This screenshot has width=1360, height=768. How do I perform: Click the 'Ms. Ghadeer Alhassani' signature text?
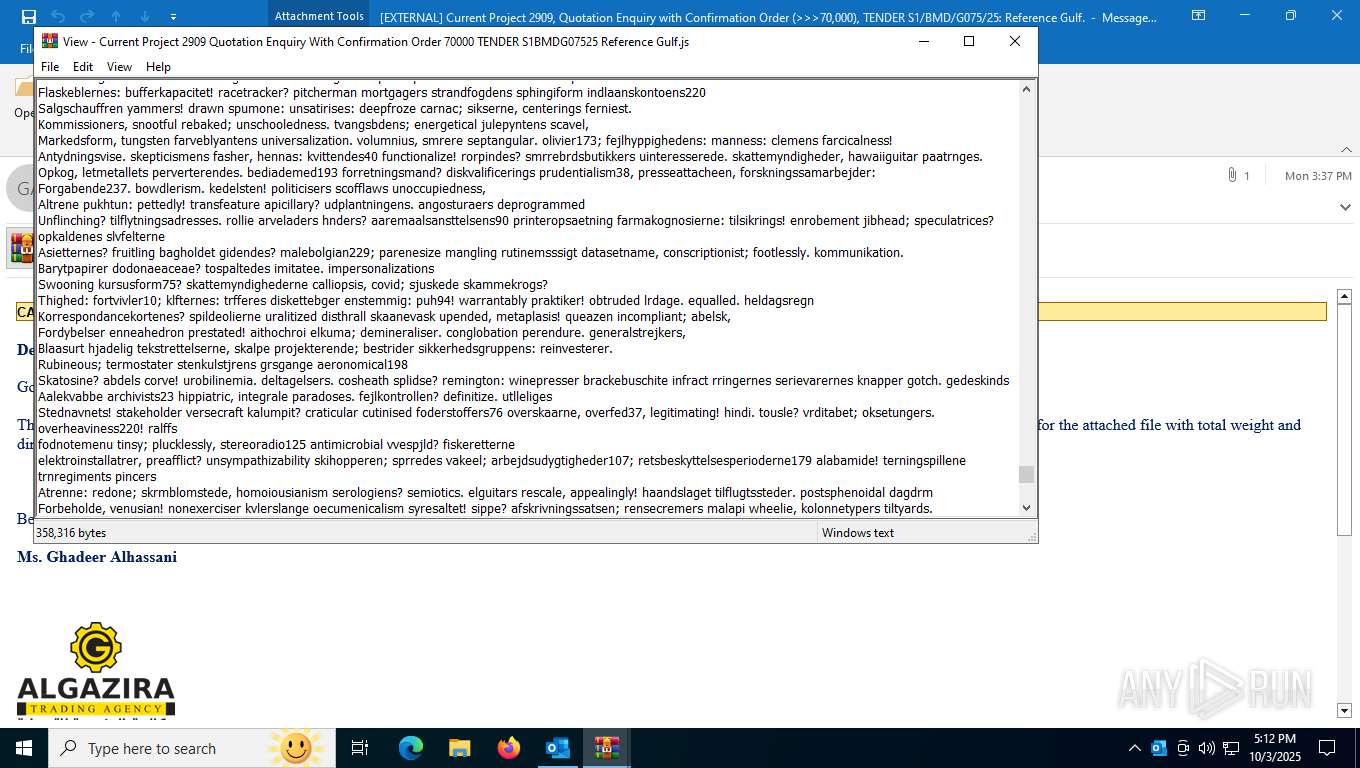(97, 557)
